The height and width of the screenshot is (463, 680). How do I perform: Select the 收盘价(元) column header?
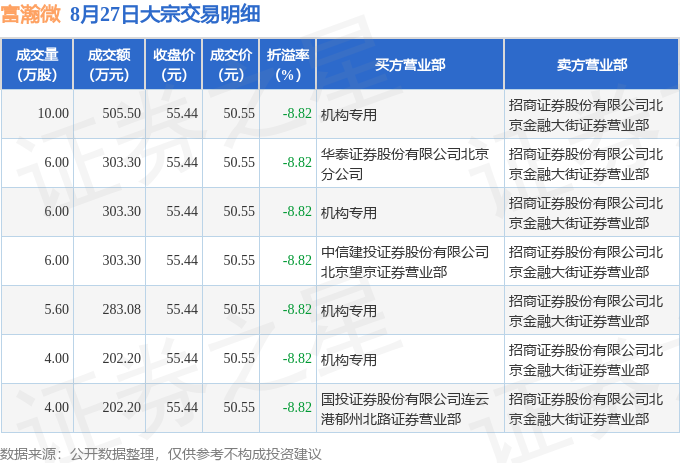coord(173,65)
